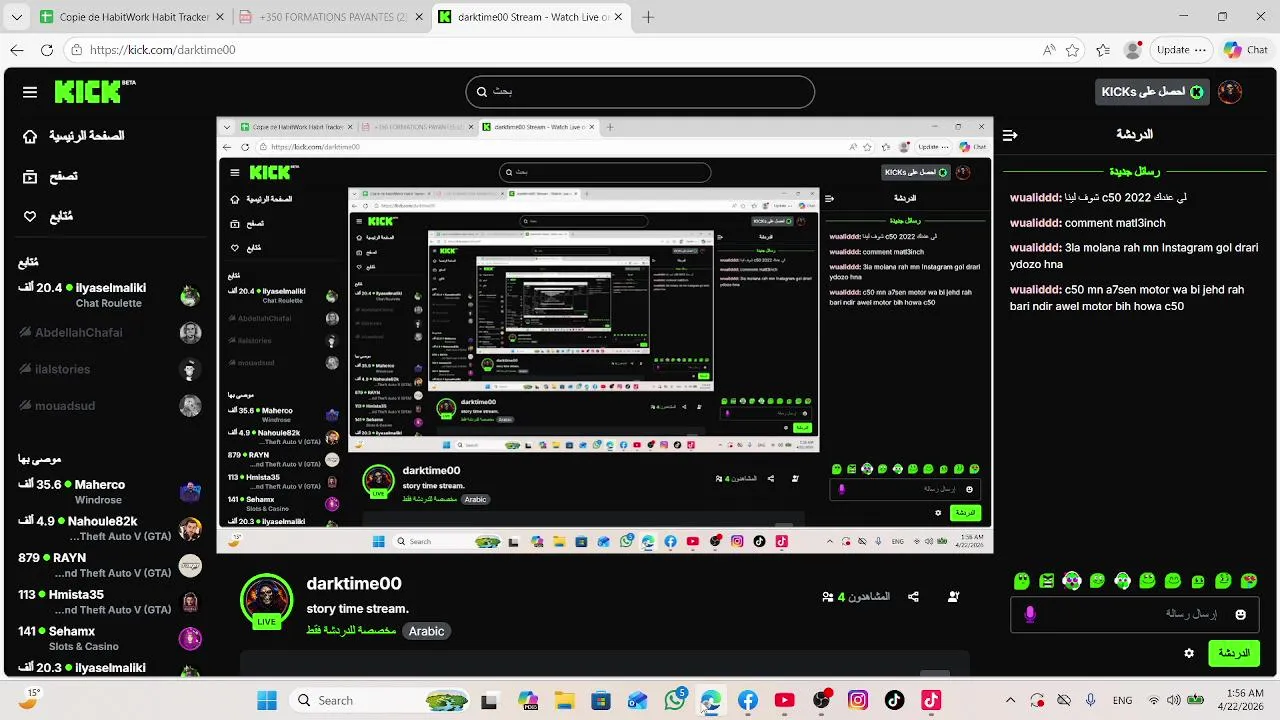Click the browser Update button

[x=1180, y=50]
